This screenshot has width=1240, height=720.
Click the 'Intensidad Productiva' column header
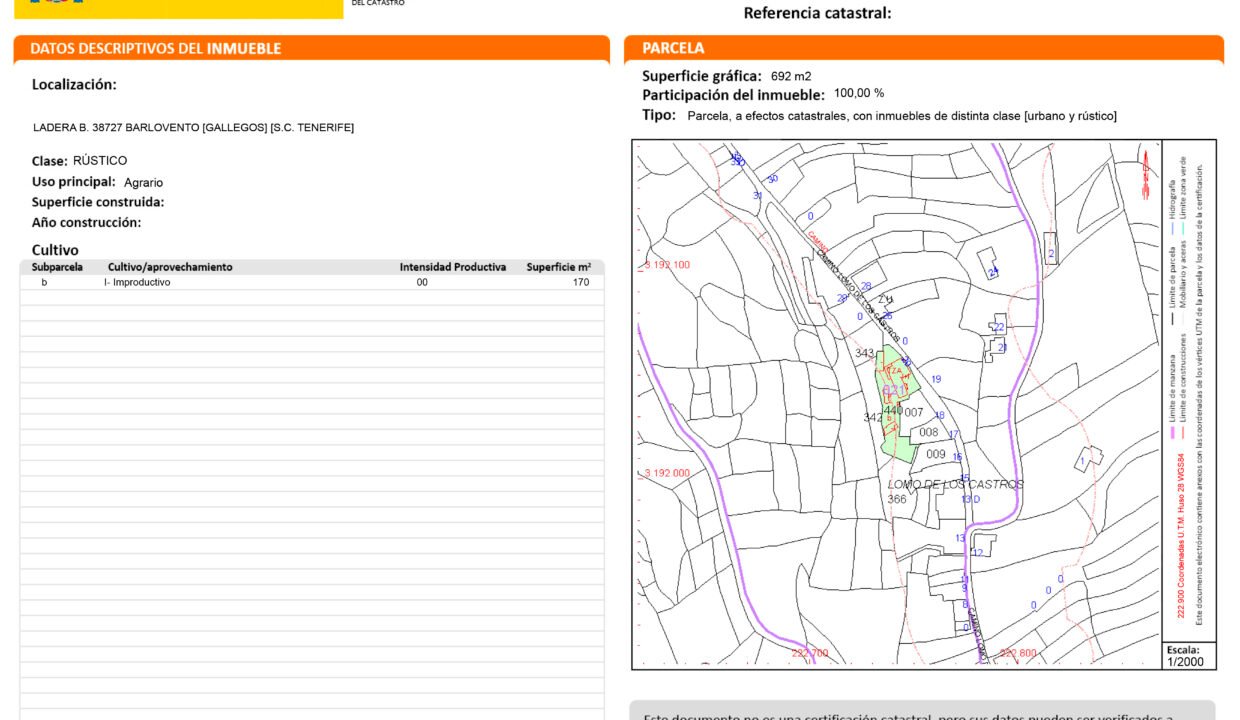click(x=453, y=267)
